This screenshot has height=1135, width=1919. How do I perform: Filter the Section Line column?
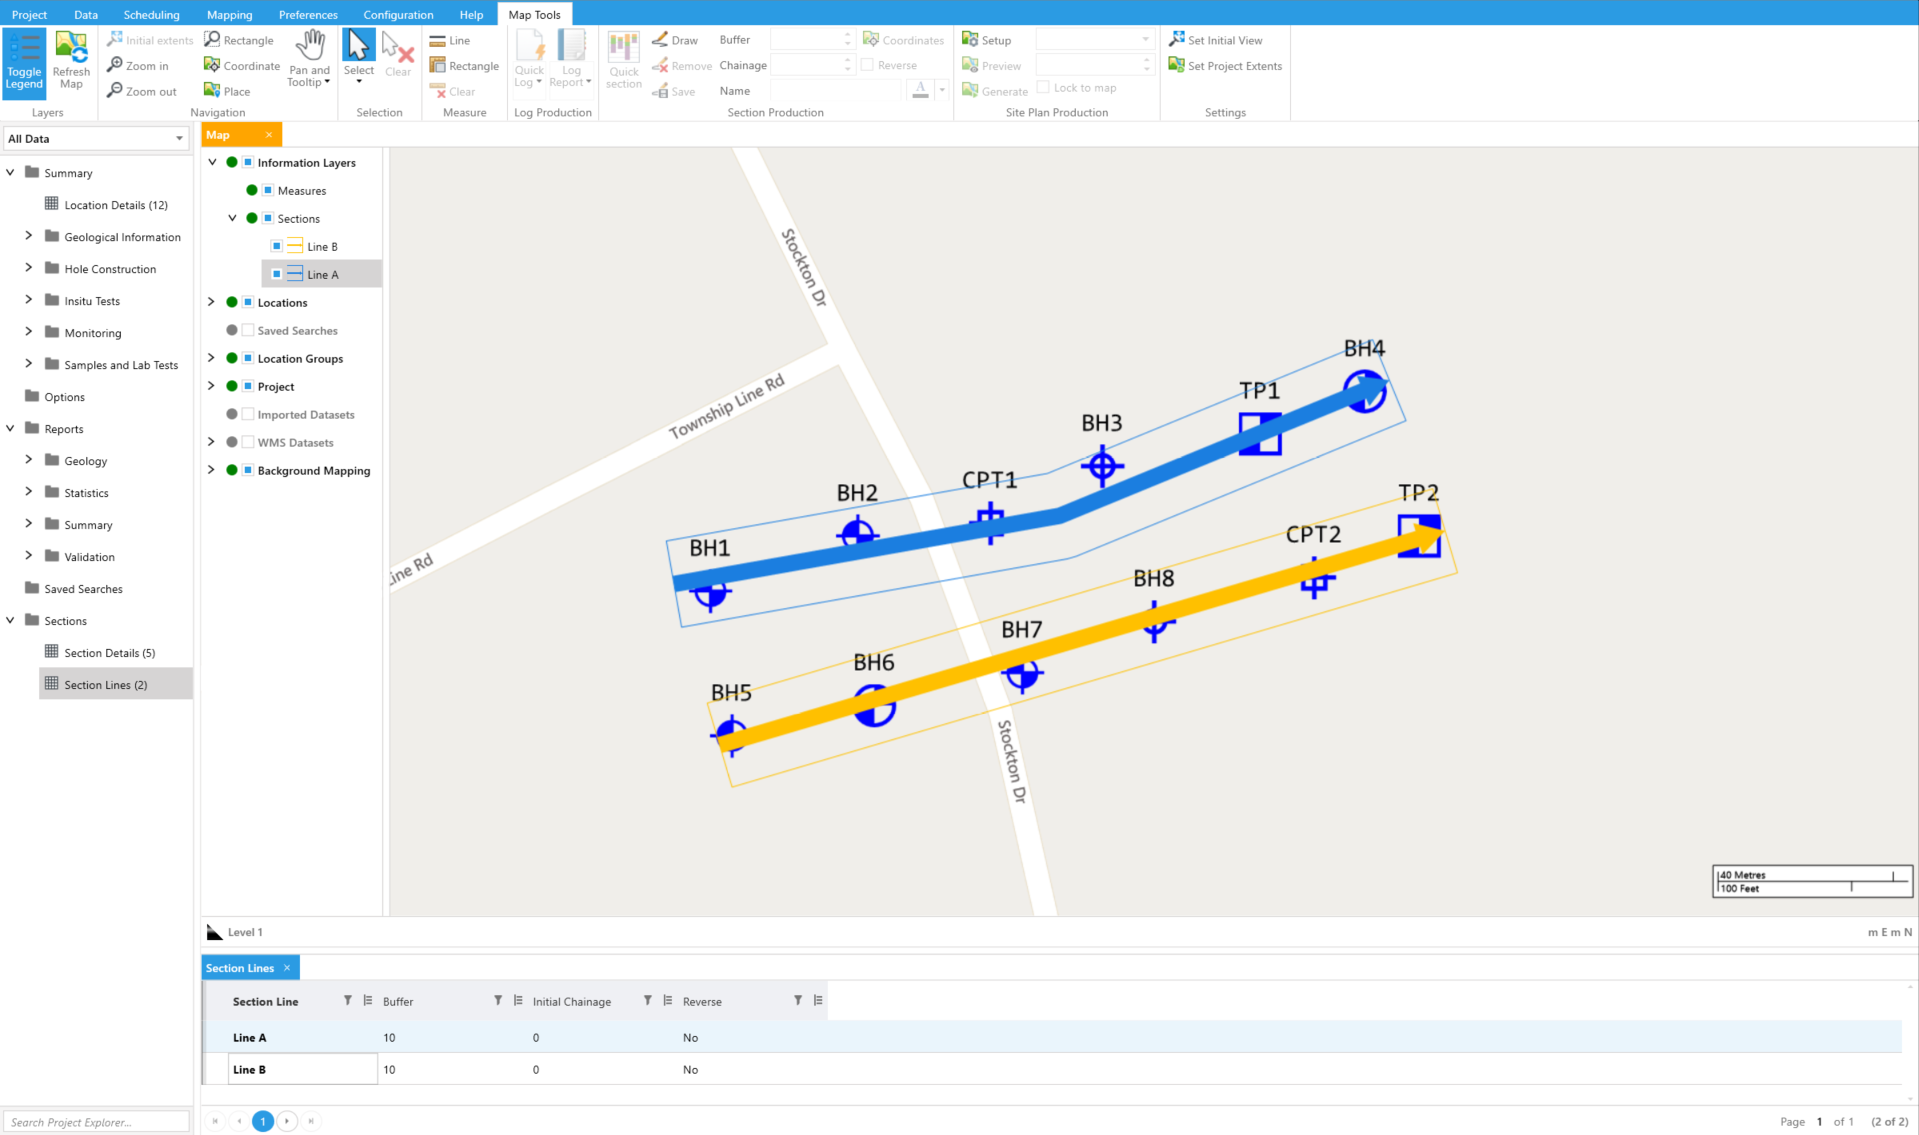tap(348, 1001)
